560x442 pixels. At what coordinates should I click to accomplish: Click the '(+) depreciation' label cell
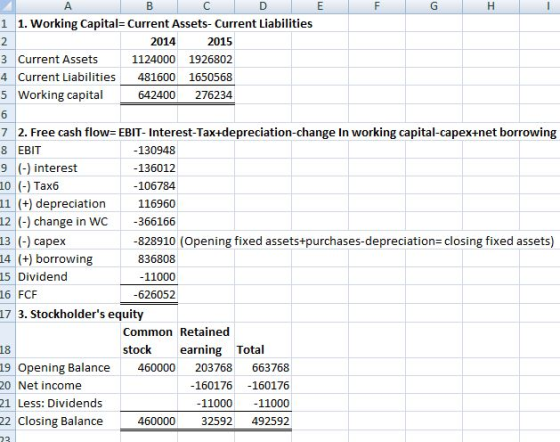68,204
